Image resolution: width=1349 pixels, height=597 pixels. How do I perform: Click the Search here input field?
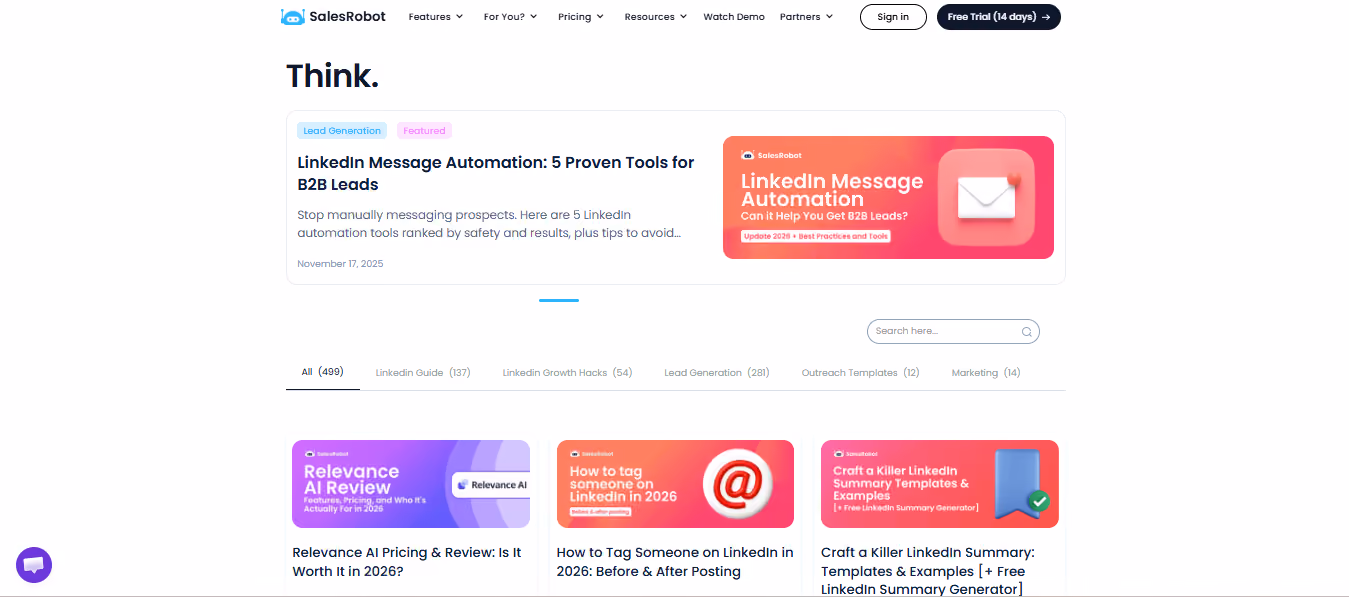coord(953,331)
